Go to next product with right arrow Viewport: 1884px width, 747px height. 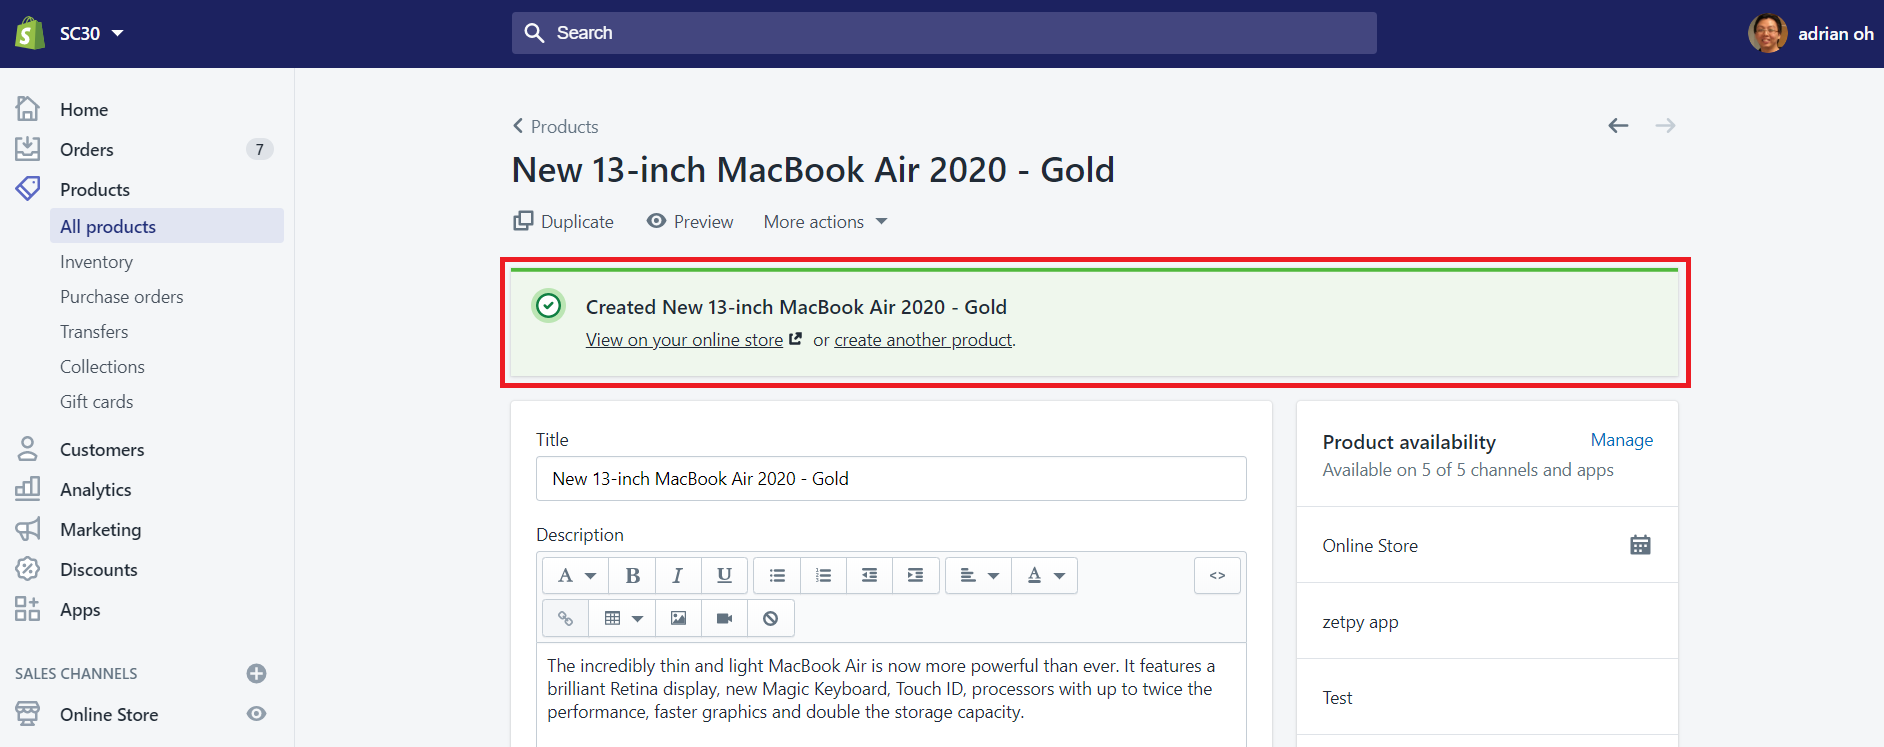1665,125
